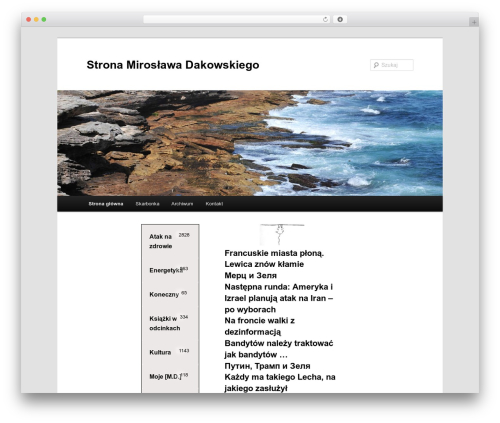Click the 334 count beside Książki w odcinkach
500x423 pixels.
(x=184, y=317)
